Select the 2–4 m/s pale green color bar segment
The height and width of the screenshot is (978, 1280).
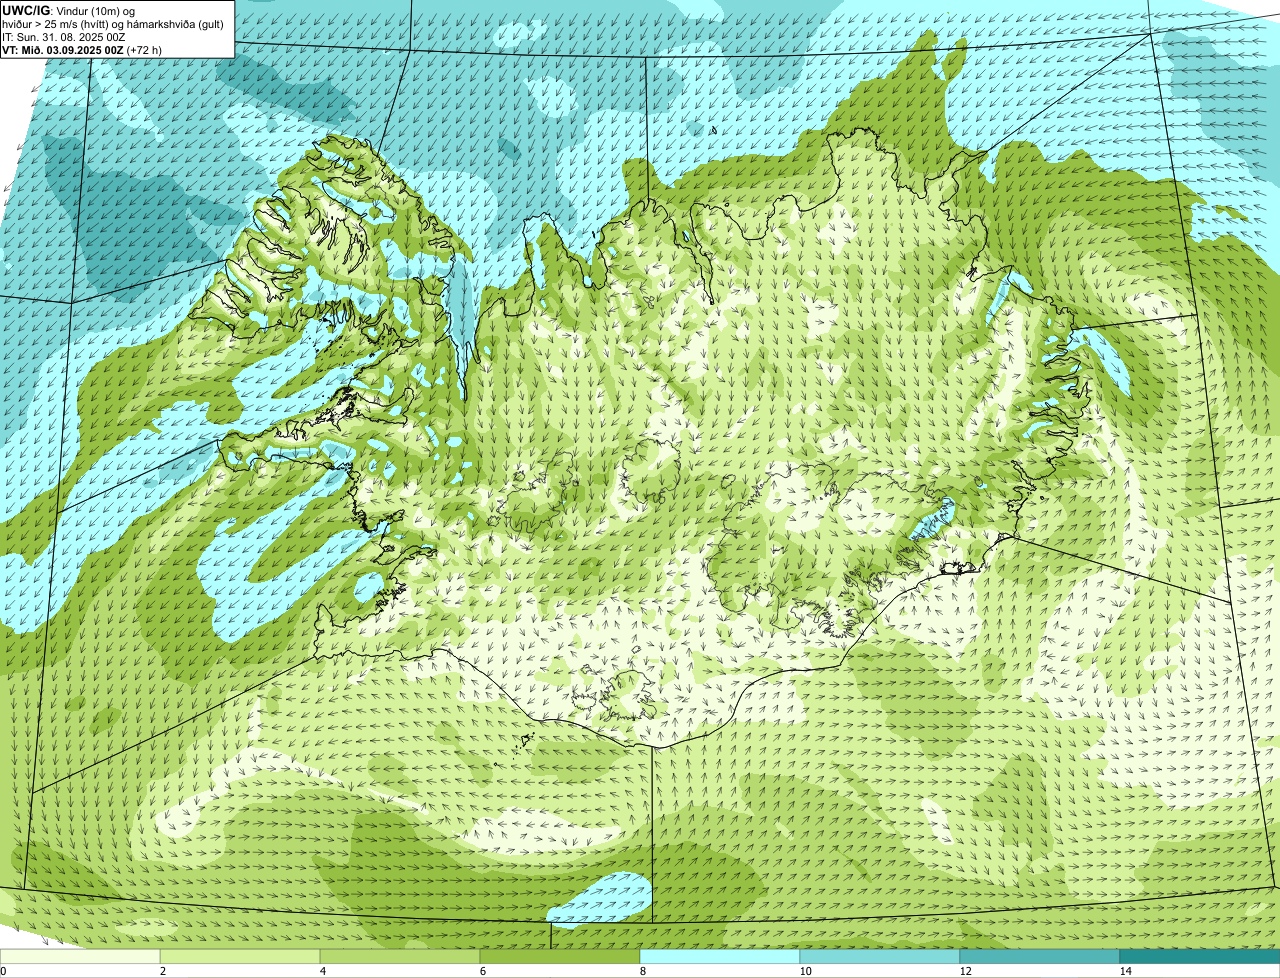pyautogui.click(x=240, y=956)
